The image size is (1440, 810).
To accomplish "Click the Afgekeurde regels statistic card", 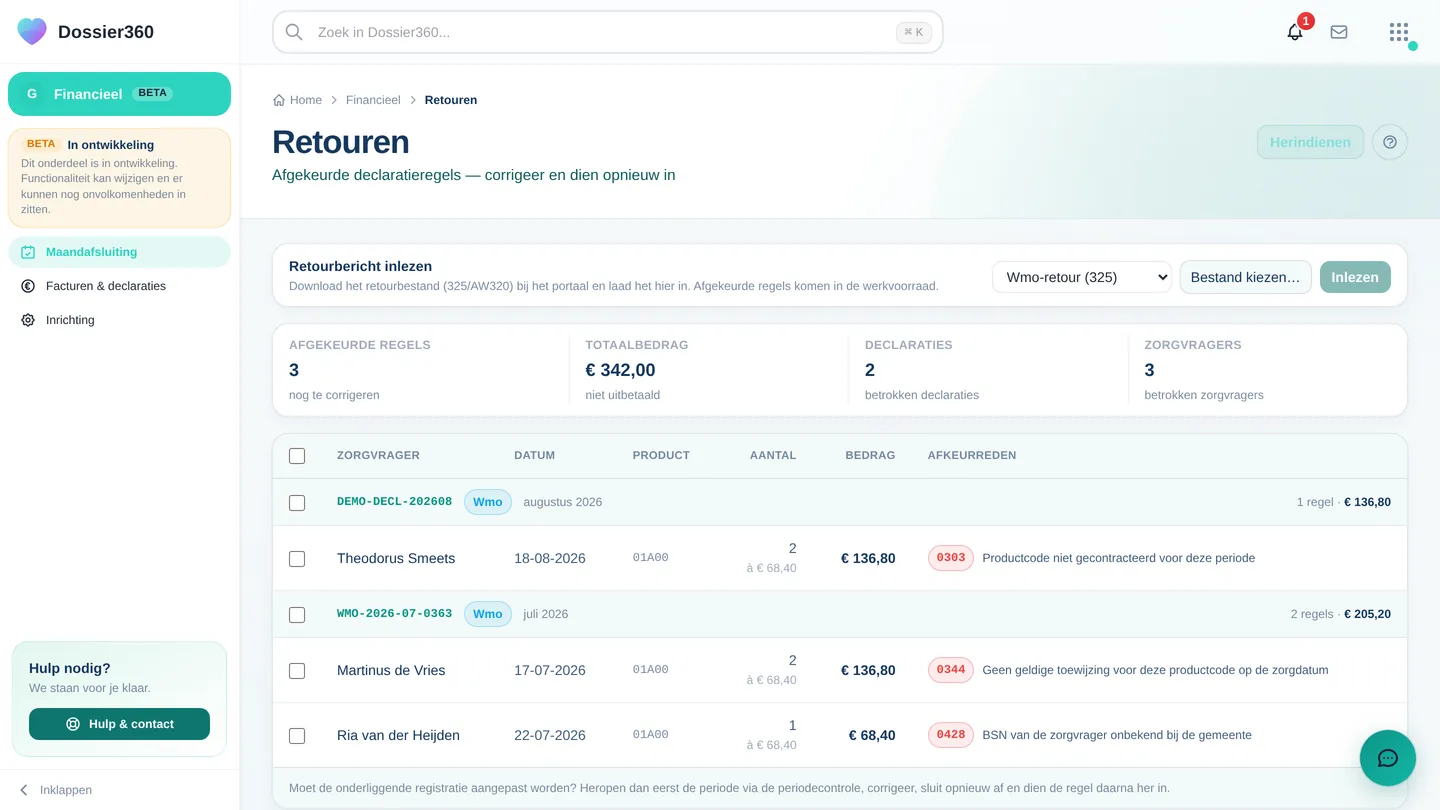I will coord(420,370).
